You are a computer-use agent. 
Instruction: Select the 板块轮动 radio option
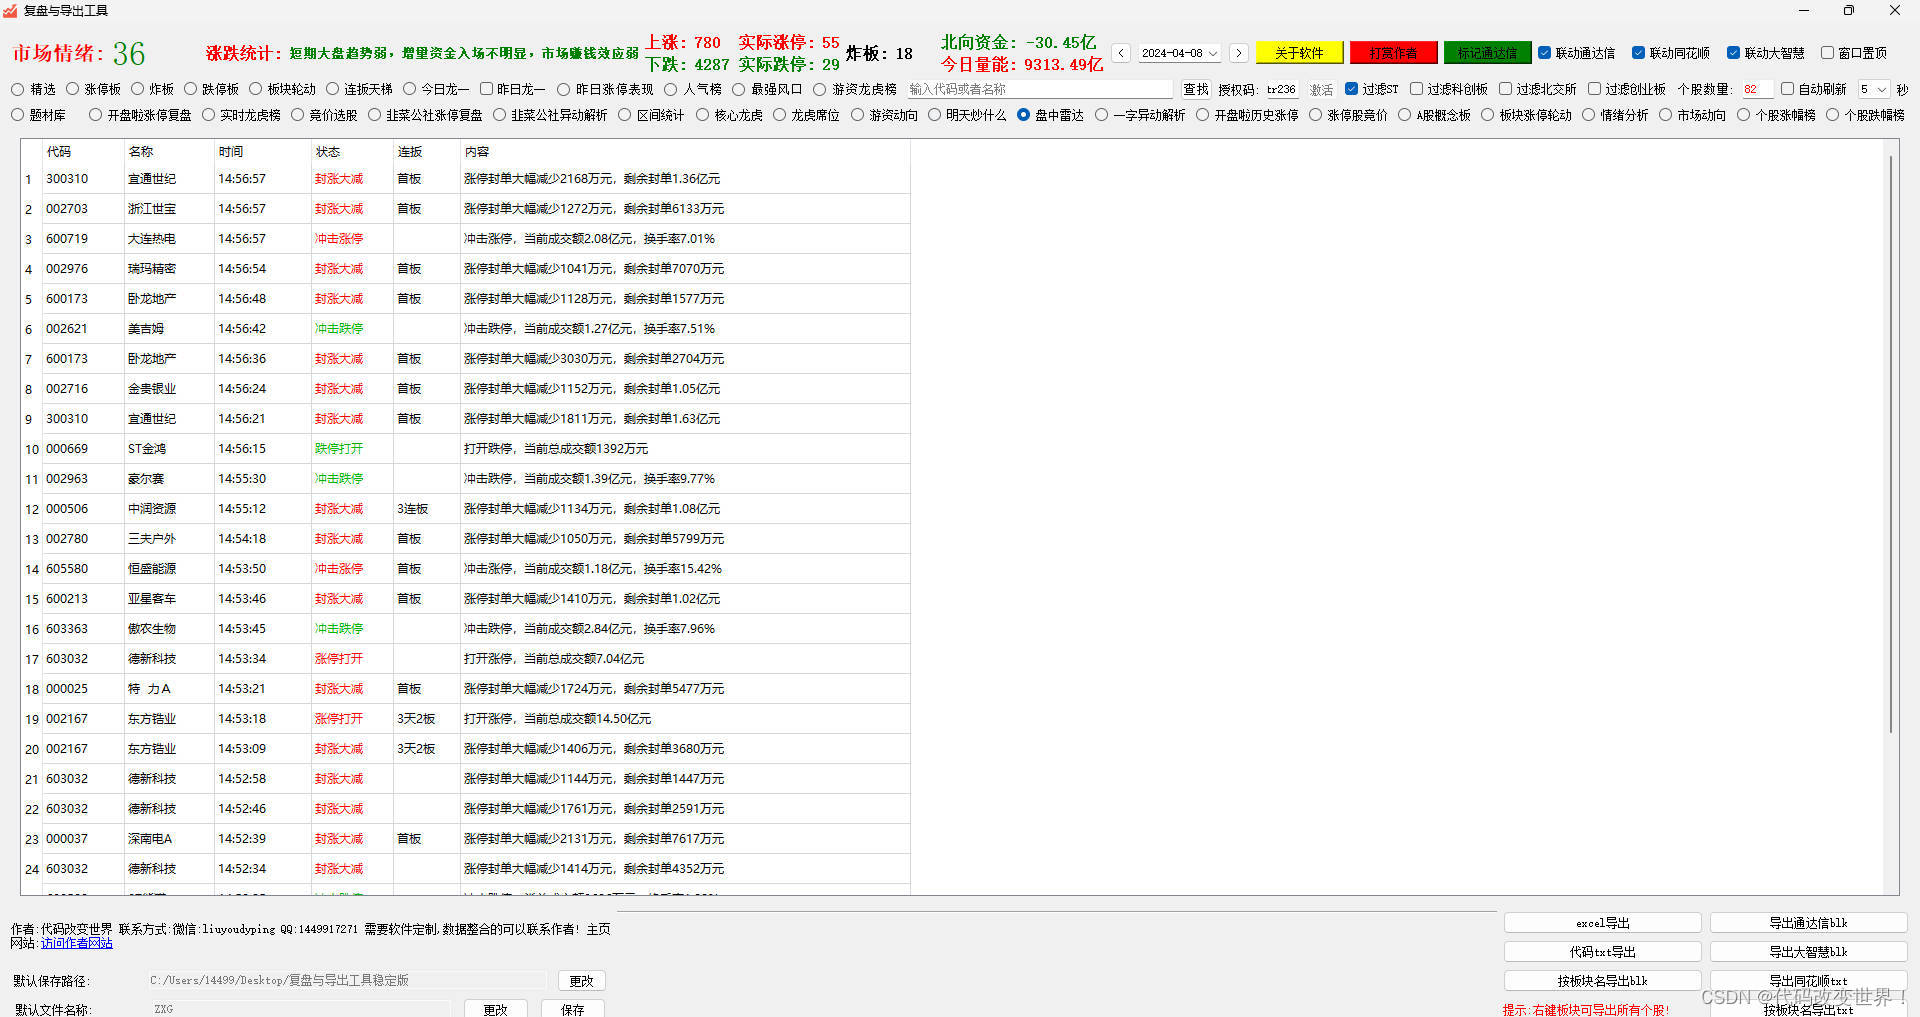pyautogui.click(x=255, y=89)
